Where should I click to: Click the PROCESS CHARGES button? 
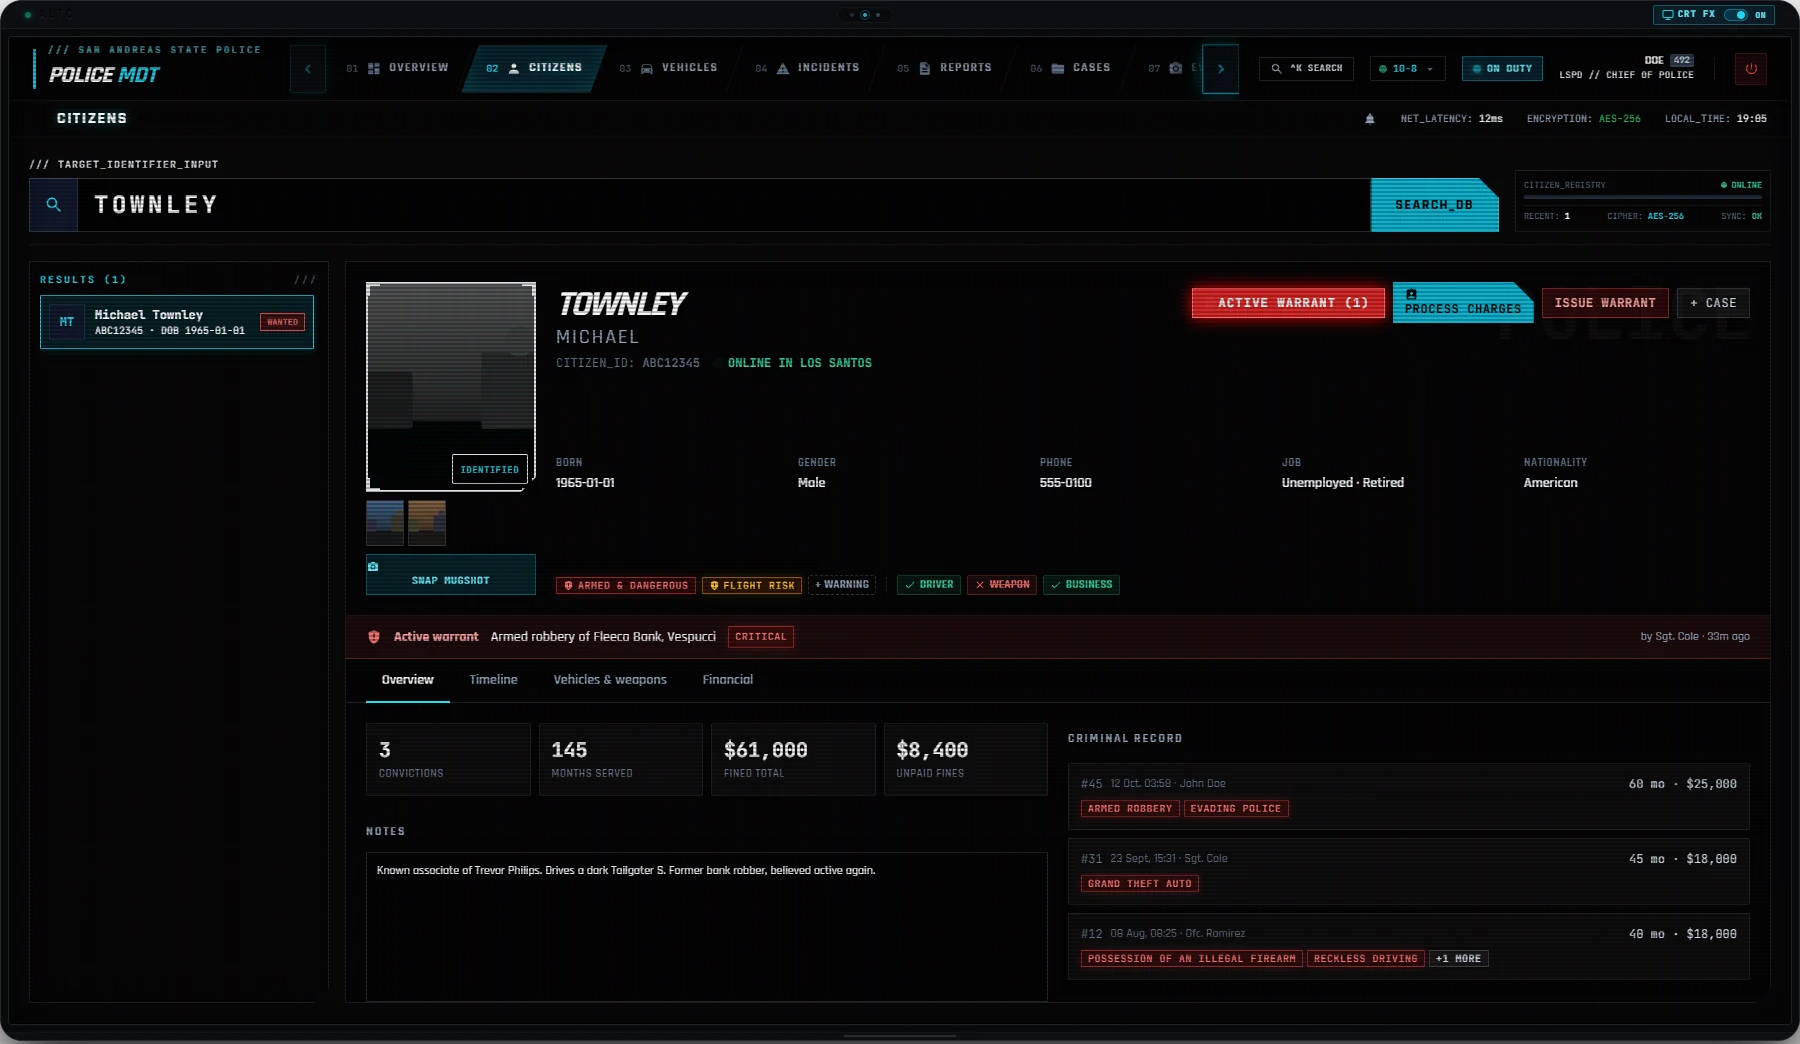1463,303
